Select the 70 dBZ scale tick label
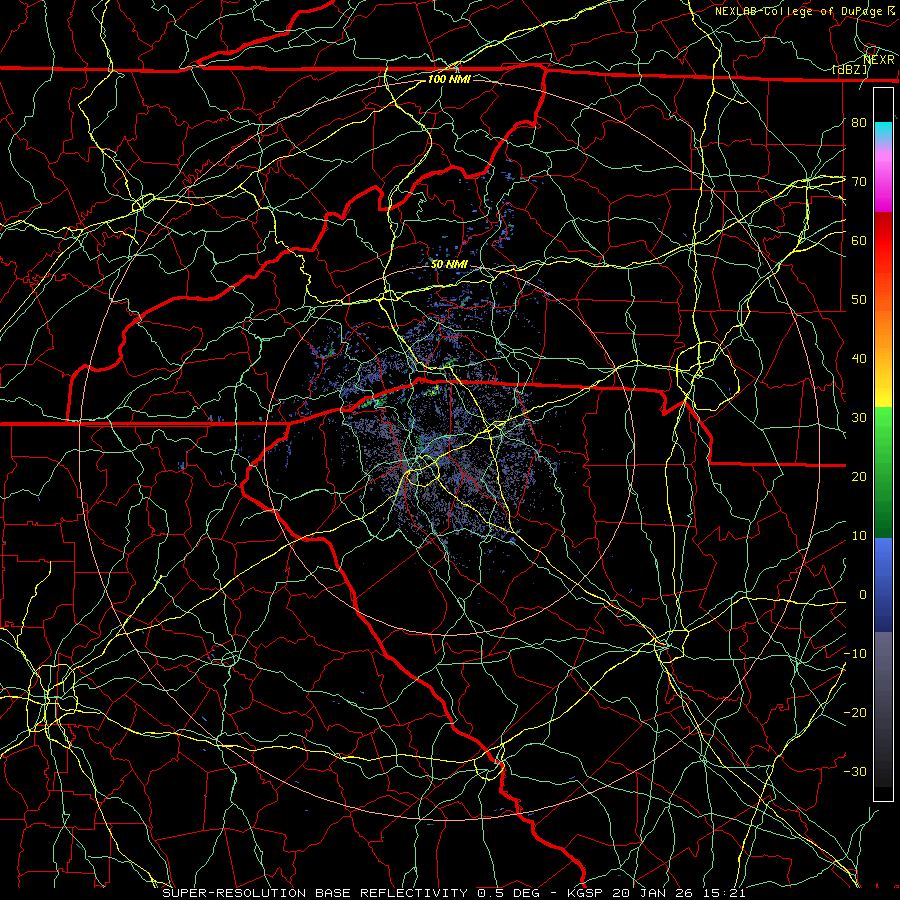The image size is (900, 900). pos(859,182)
